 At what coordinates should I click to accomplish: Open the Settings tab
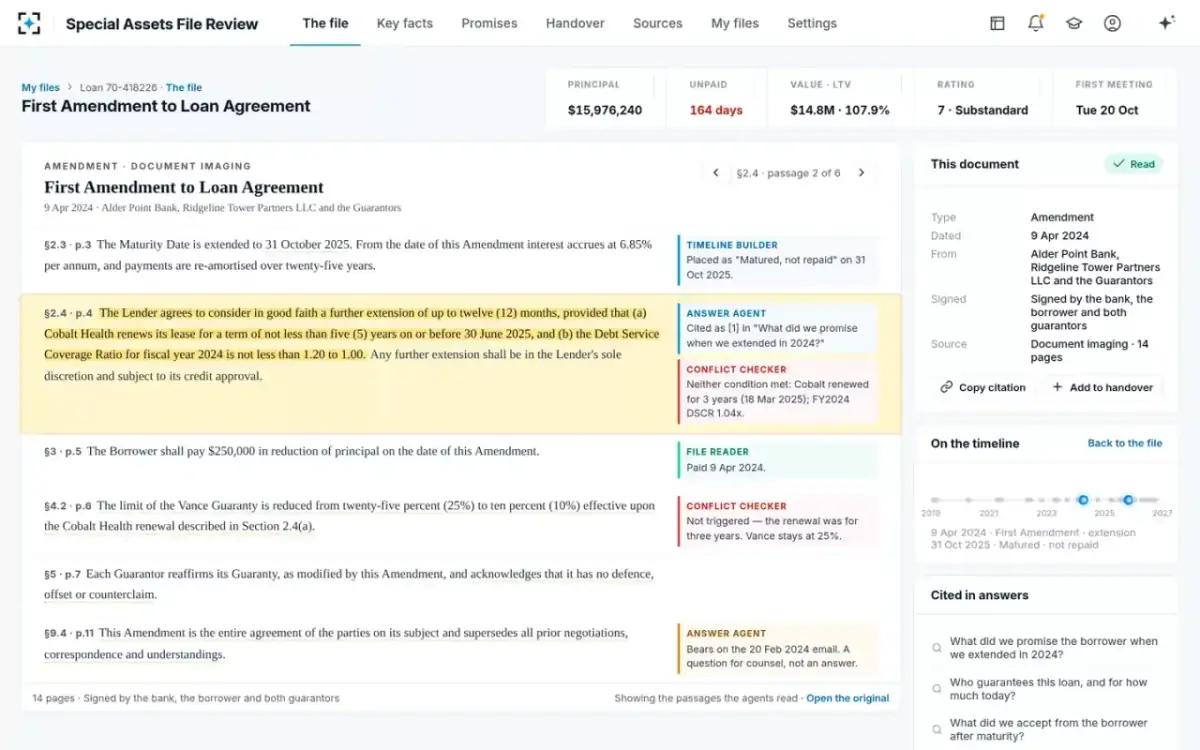812,23
